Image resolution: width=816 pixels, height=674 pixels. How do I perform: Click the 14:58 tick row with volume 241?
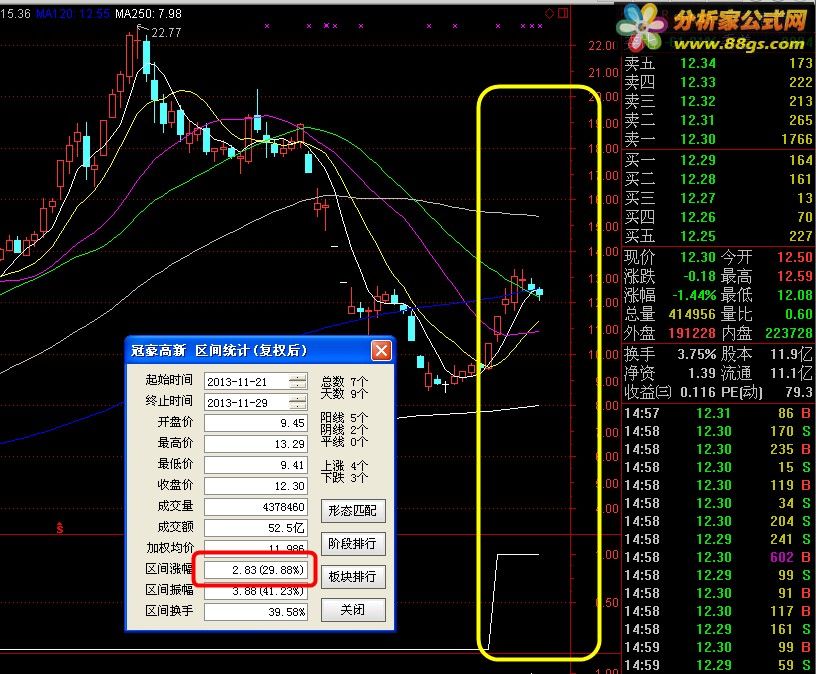[718, 539]
